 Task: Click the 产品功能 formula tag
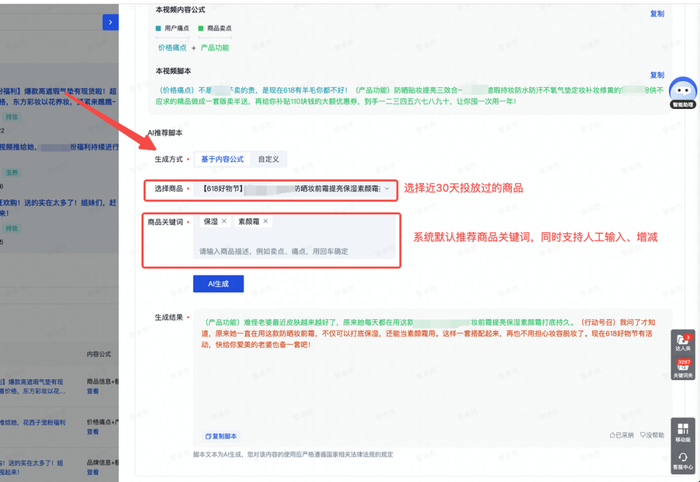pyautogui.click(x=215, y=48)
